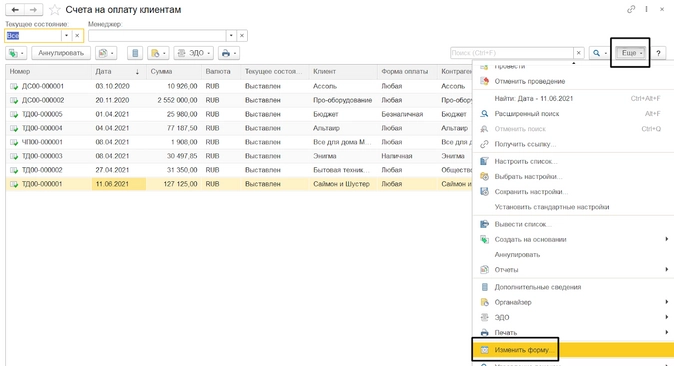Screen dimensions: 674x366
Task: Sort by the Номер column header
Action: coord(49,72)
